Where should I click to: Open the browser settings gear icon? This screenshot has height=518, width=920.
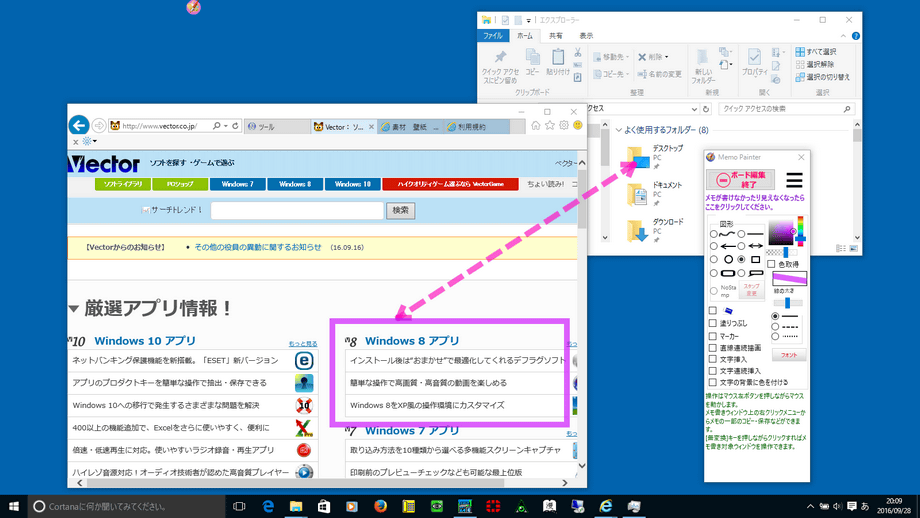tap(564, 126)
